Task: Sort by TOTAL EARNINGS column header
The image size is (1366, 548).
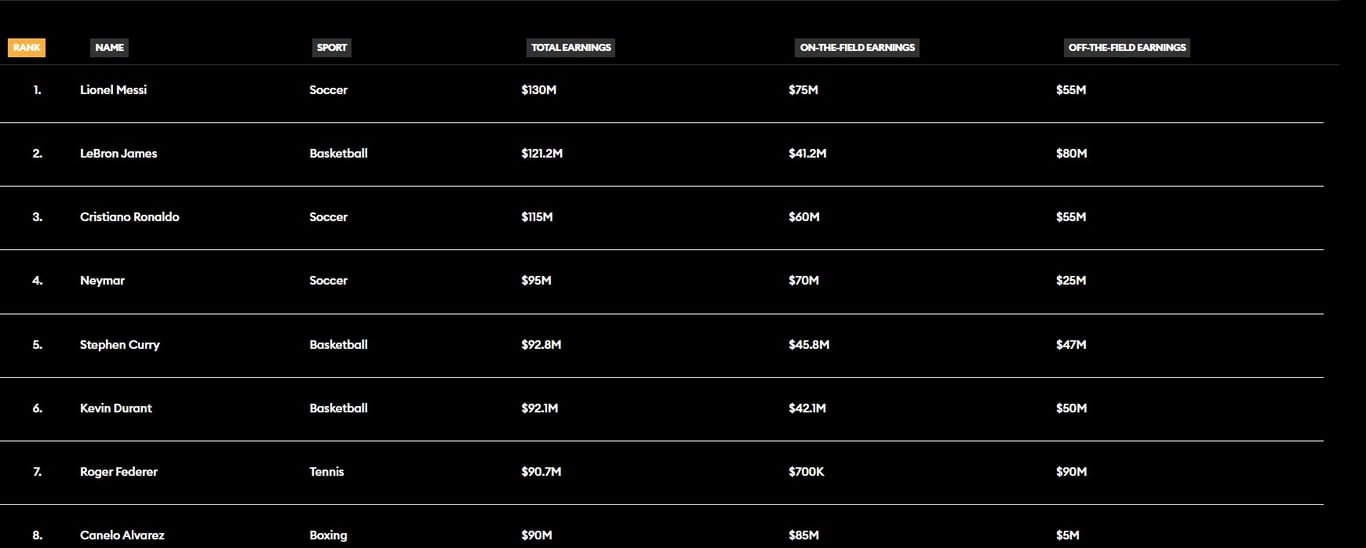Action: tap(571, 47)
